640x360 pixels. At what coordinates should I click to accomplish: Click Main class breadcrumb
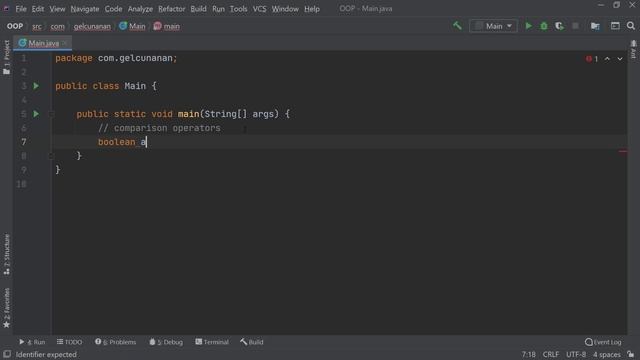click(132, 26)
